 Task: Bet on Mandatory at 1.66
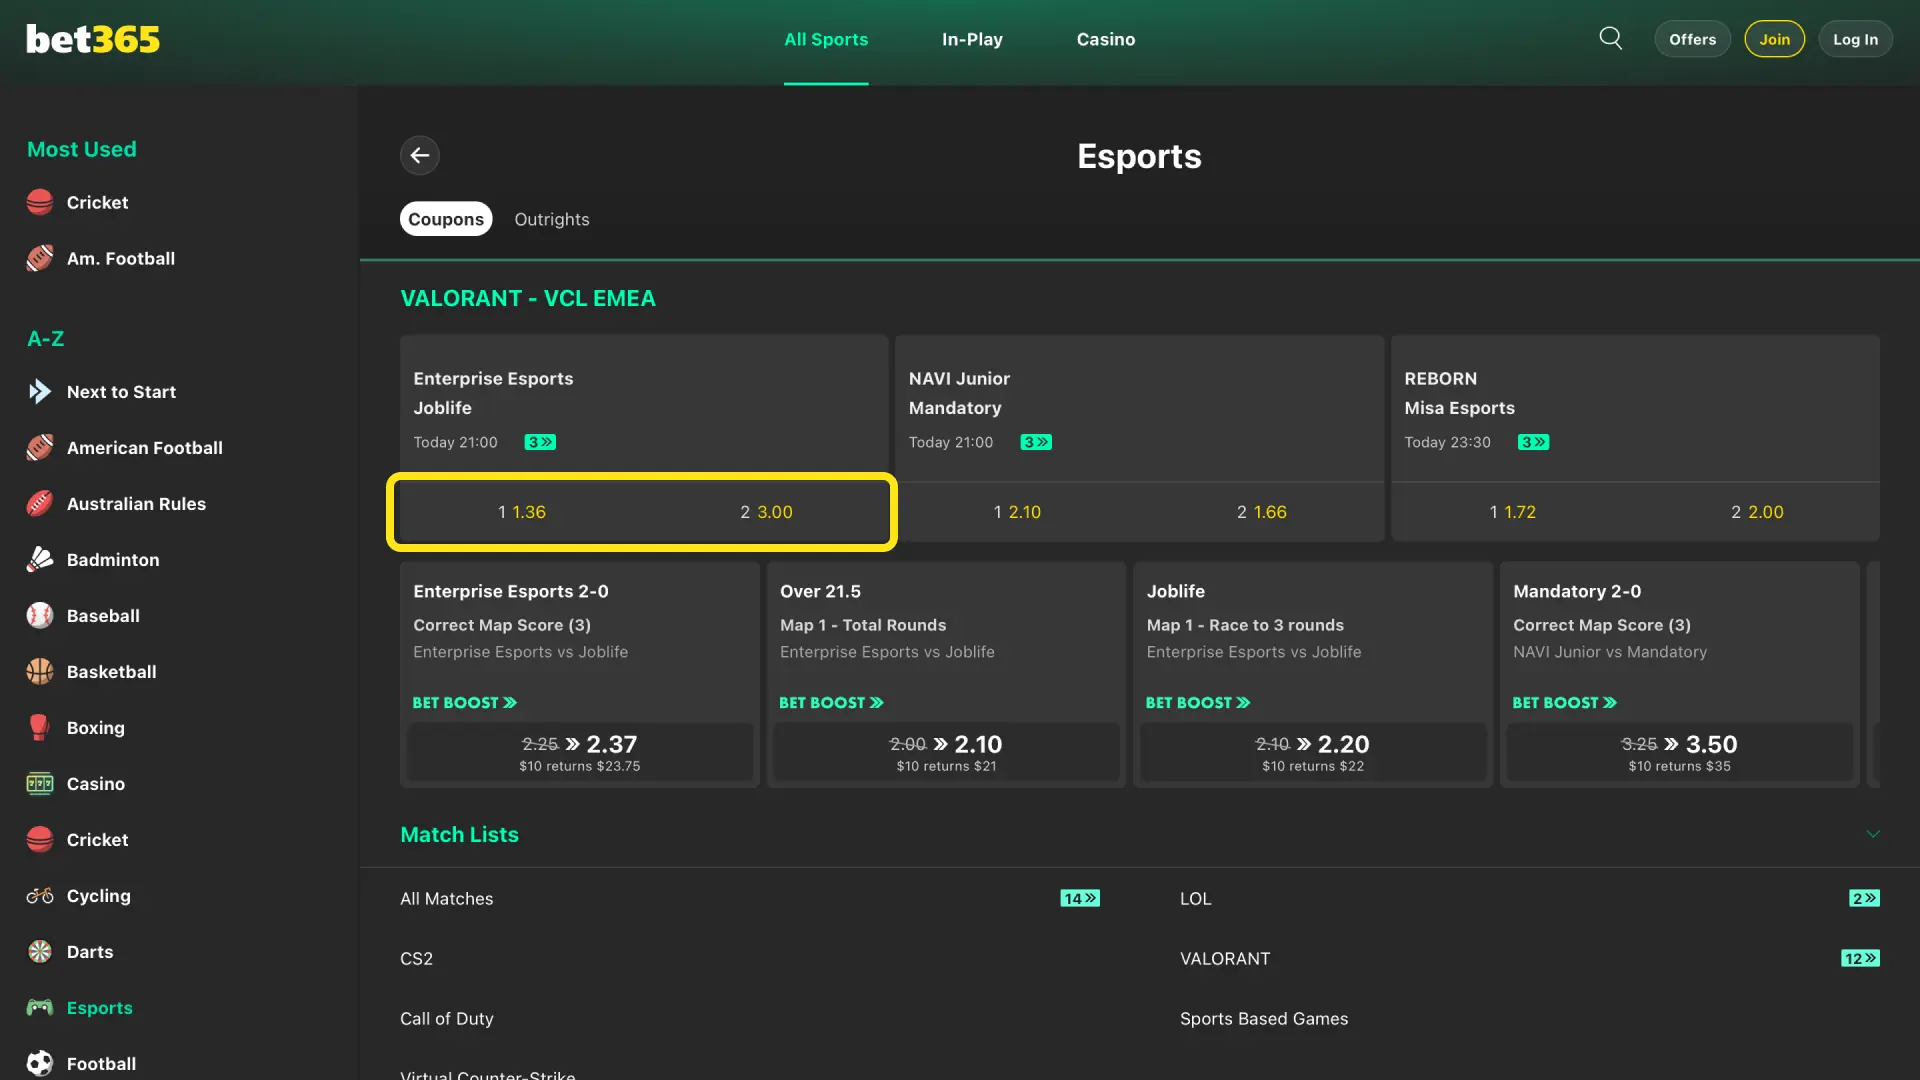[x=1262, y=512]
